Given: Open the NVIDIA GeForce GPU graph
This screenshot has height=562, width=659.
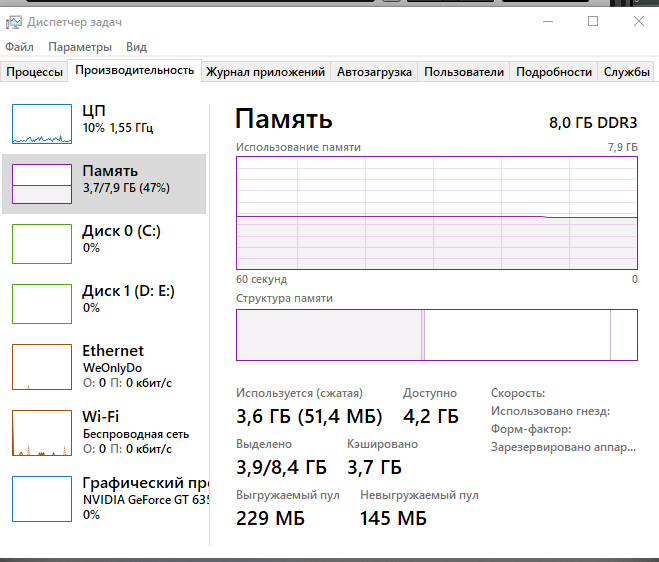Looking at the screenshot, I should 43,497.
